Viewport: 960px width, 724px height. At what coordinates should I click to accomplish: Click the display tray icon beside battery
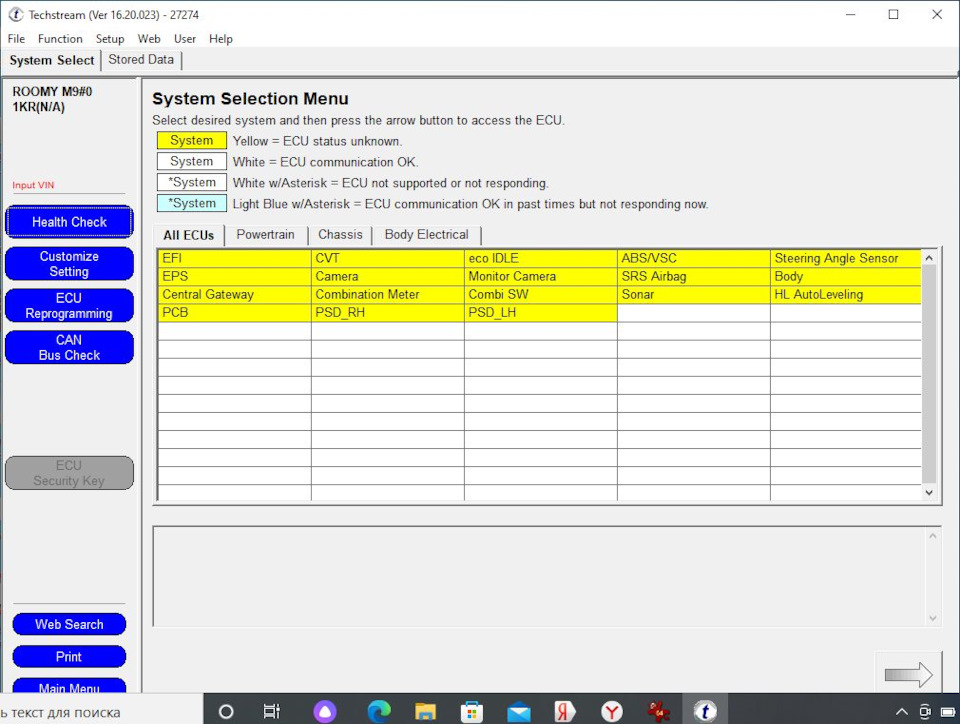[925, 711]
